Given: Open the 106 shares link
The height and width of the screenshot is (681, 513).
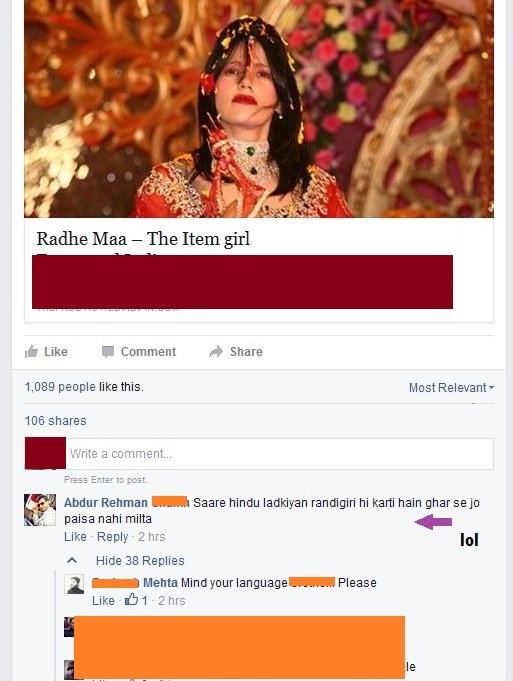Looking at the screenshot, I should pos(56,420).
